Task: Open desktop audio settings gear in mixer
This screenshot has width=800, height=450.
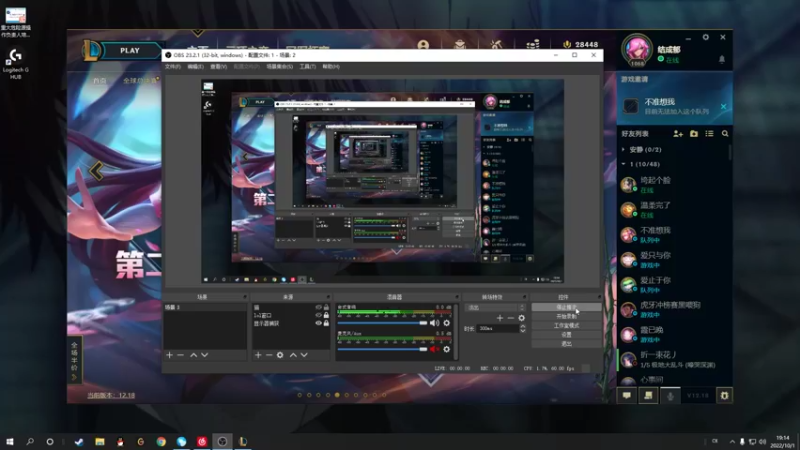Action: point(446,323)
